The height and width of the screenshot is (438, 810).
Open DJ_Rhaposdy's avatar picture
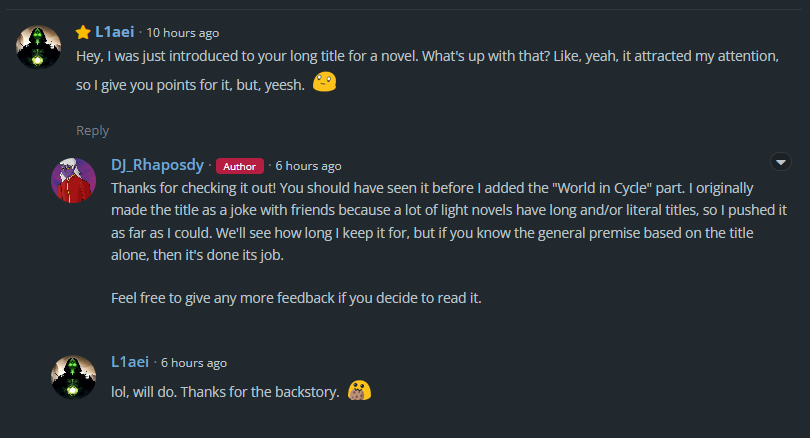point(73,179)
